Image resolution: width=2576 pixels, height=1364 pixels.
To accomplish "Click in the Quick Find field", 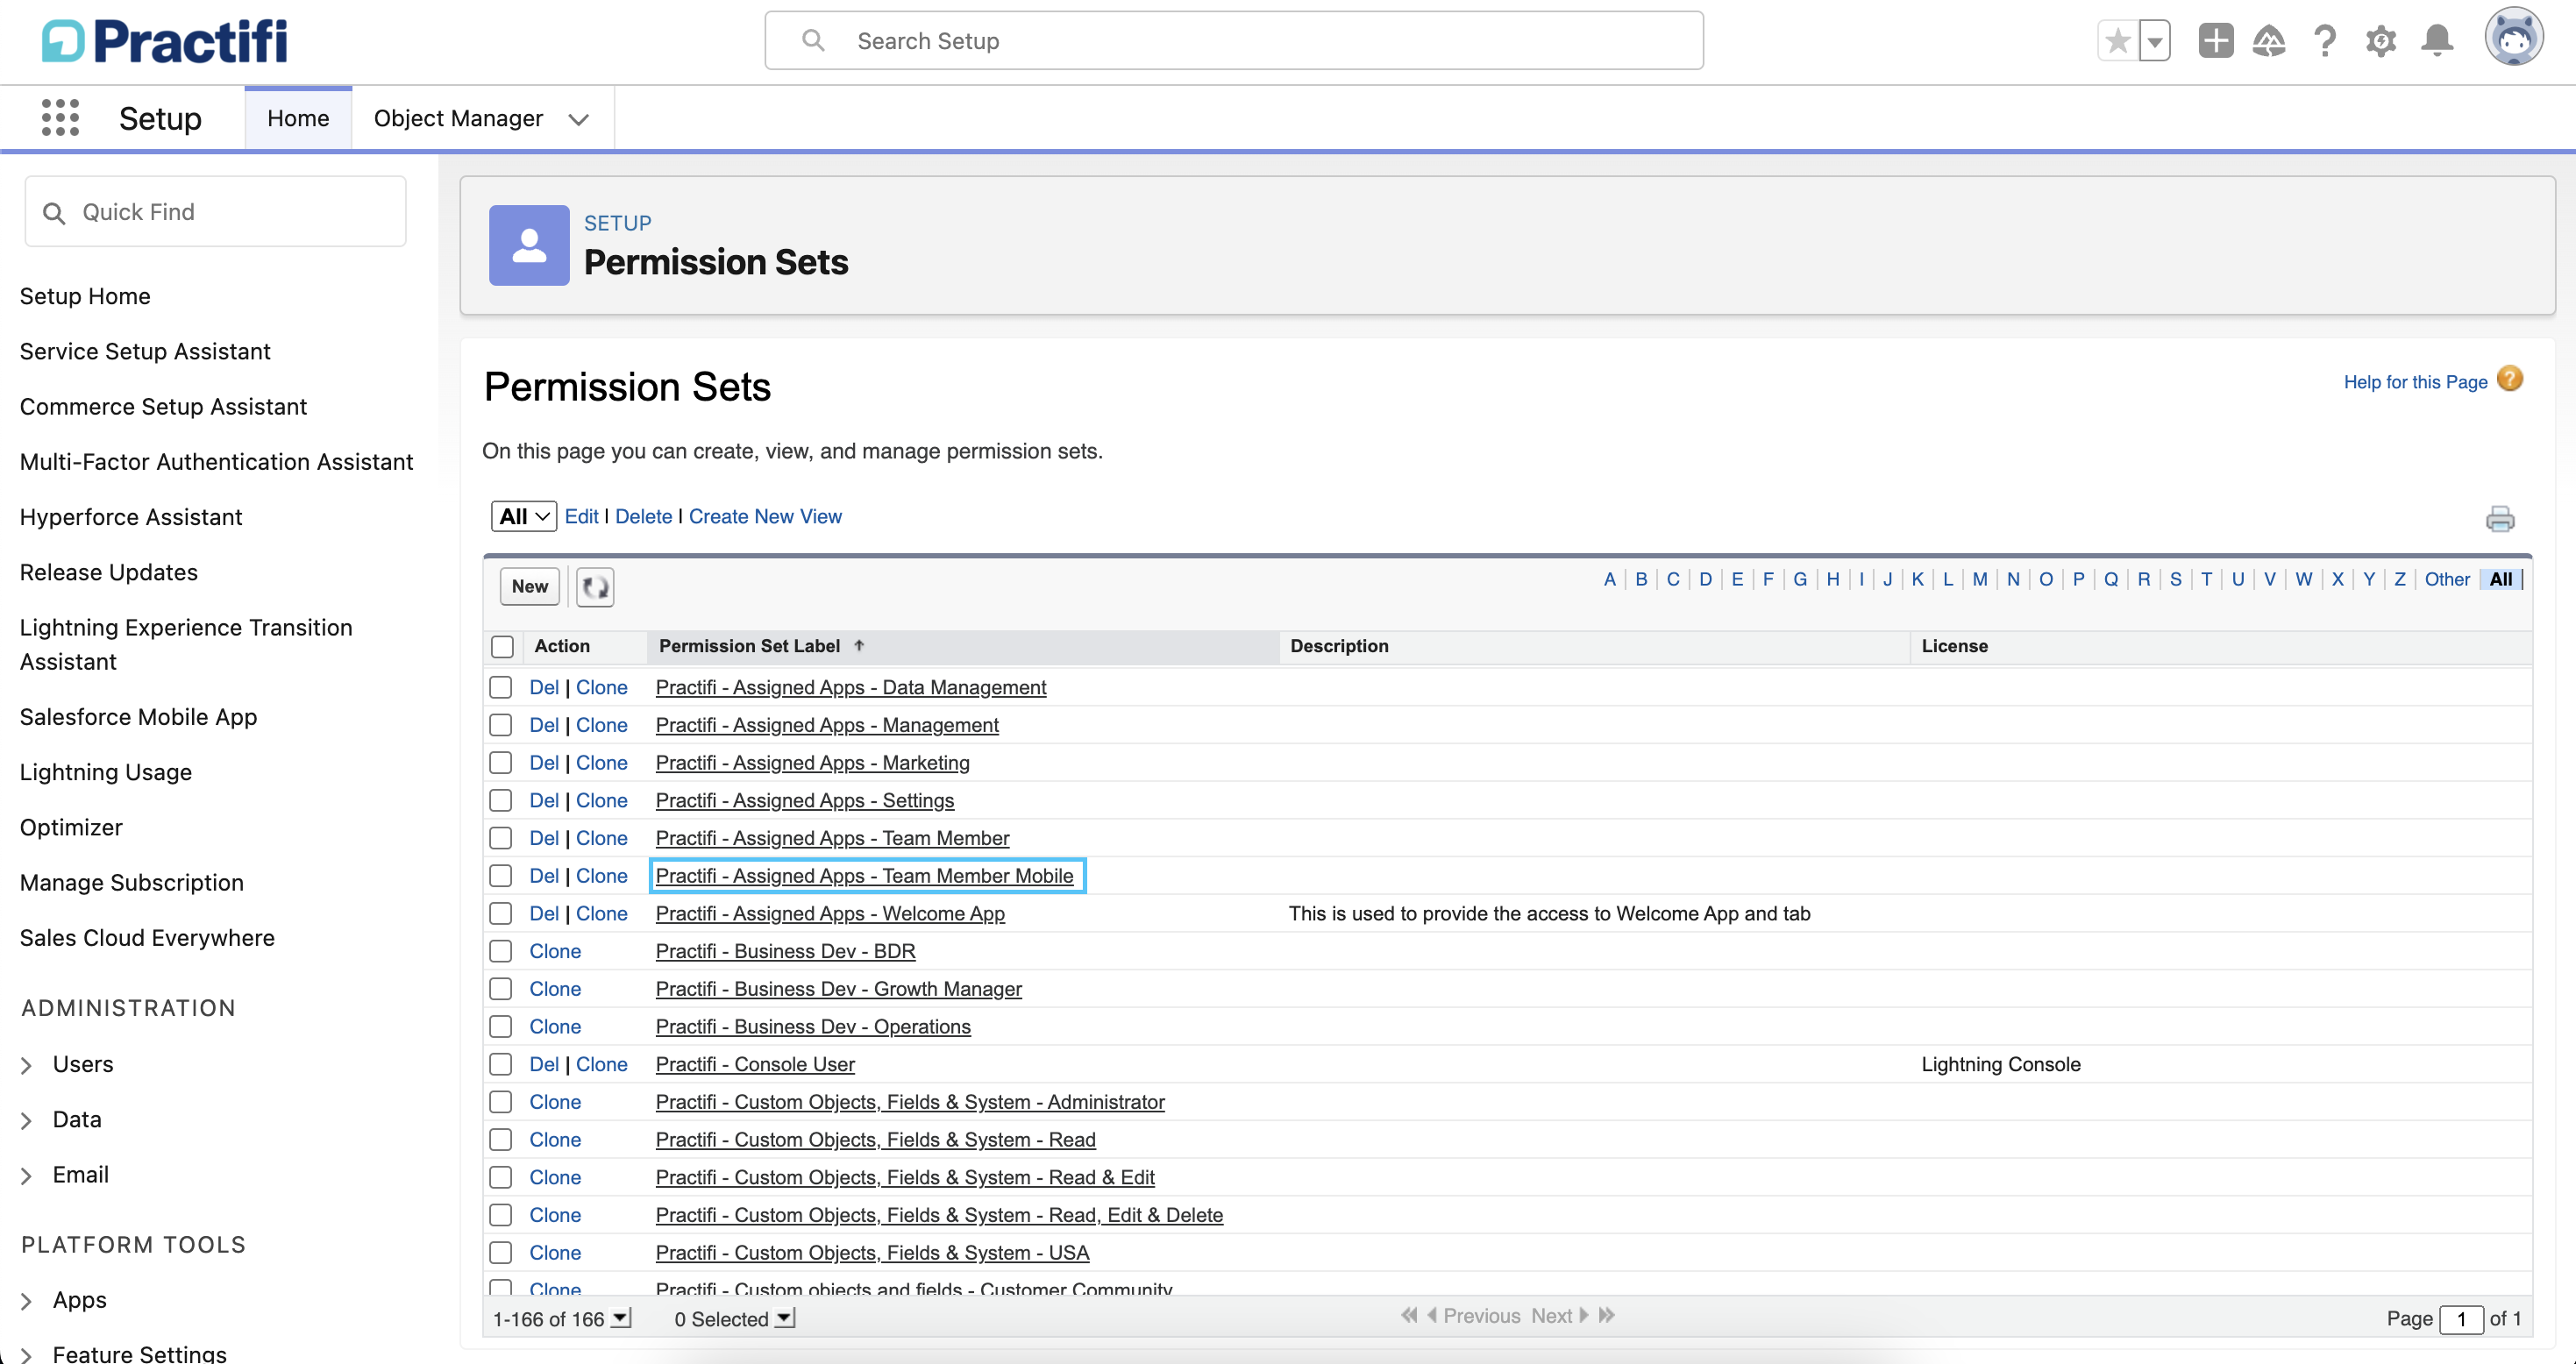I will 215,212.
